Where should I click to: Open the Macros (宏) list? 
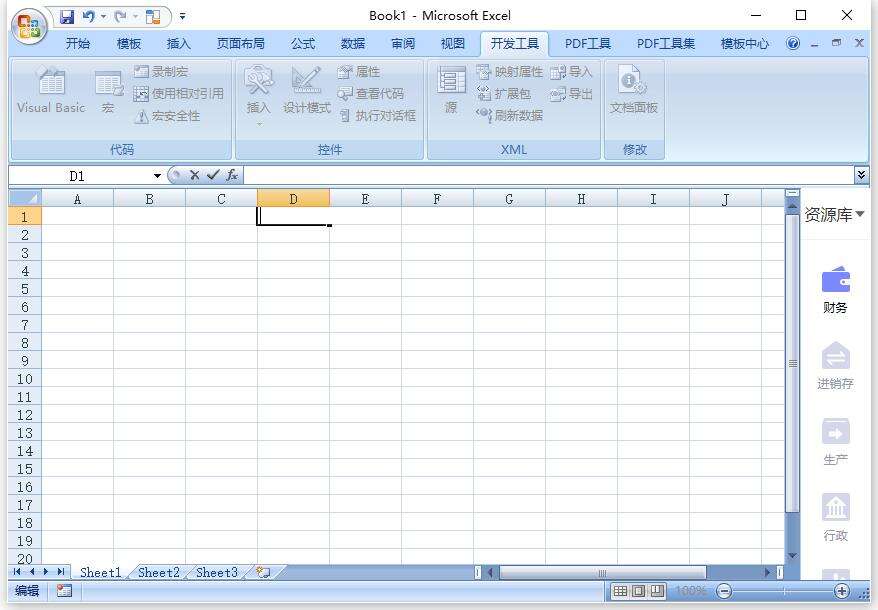coord(109,92)
